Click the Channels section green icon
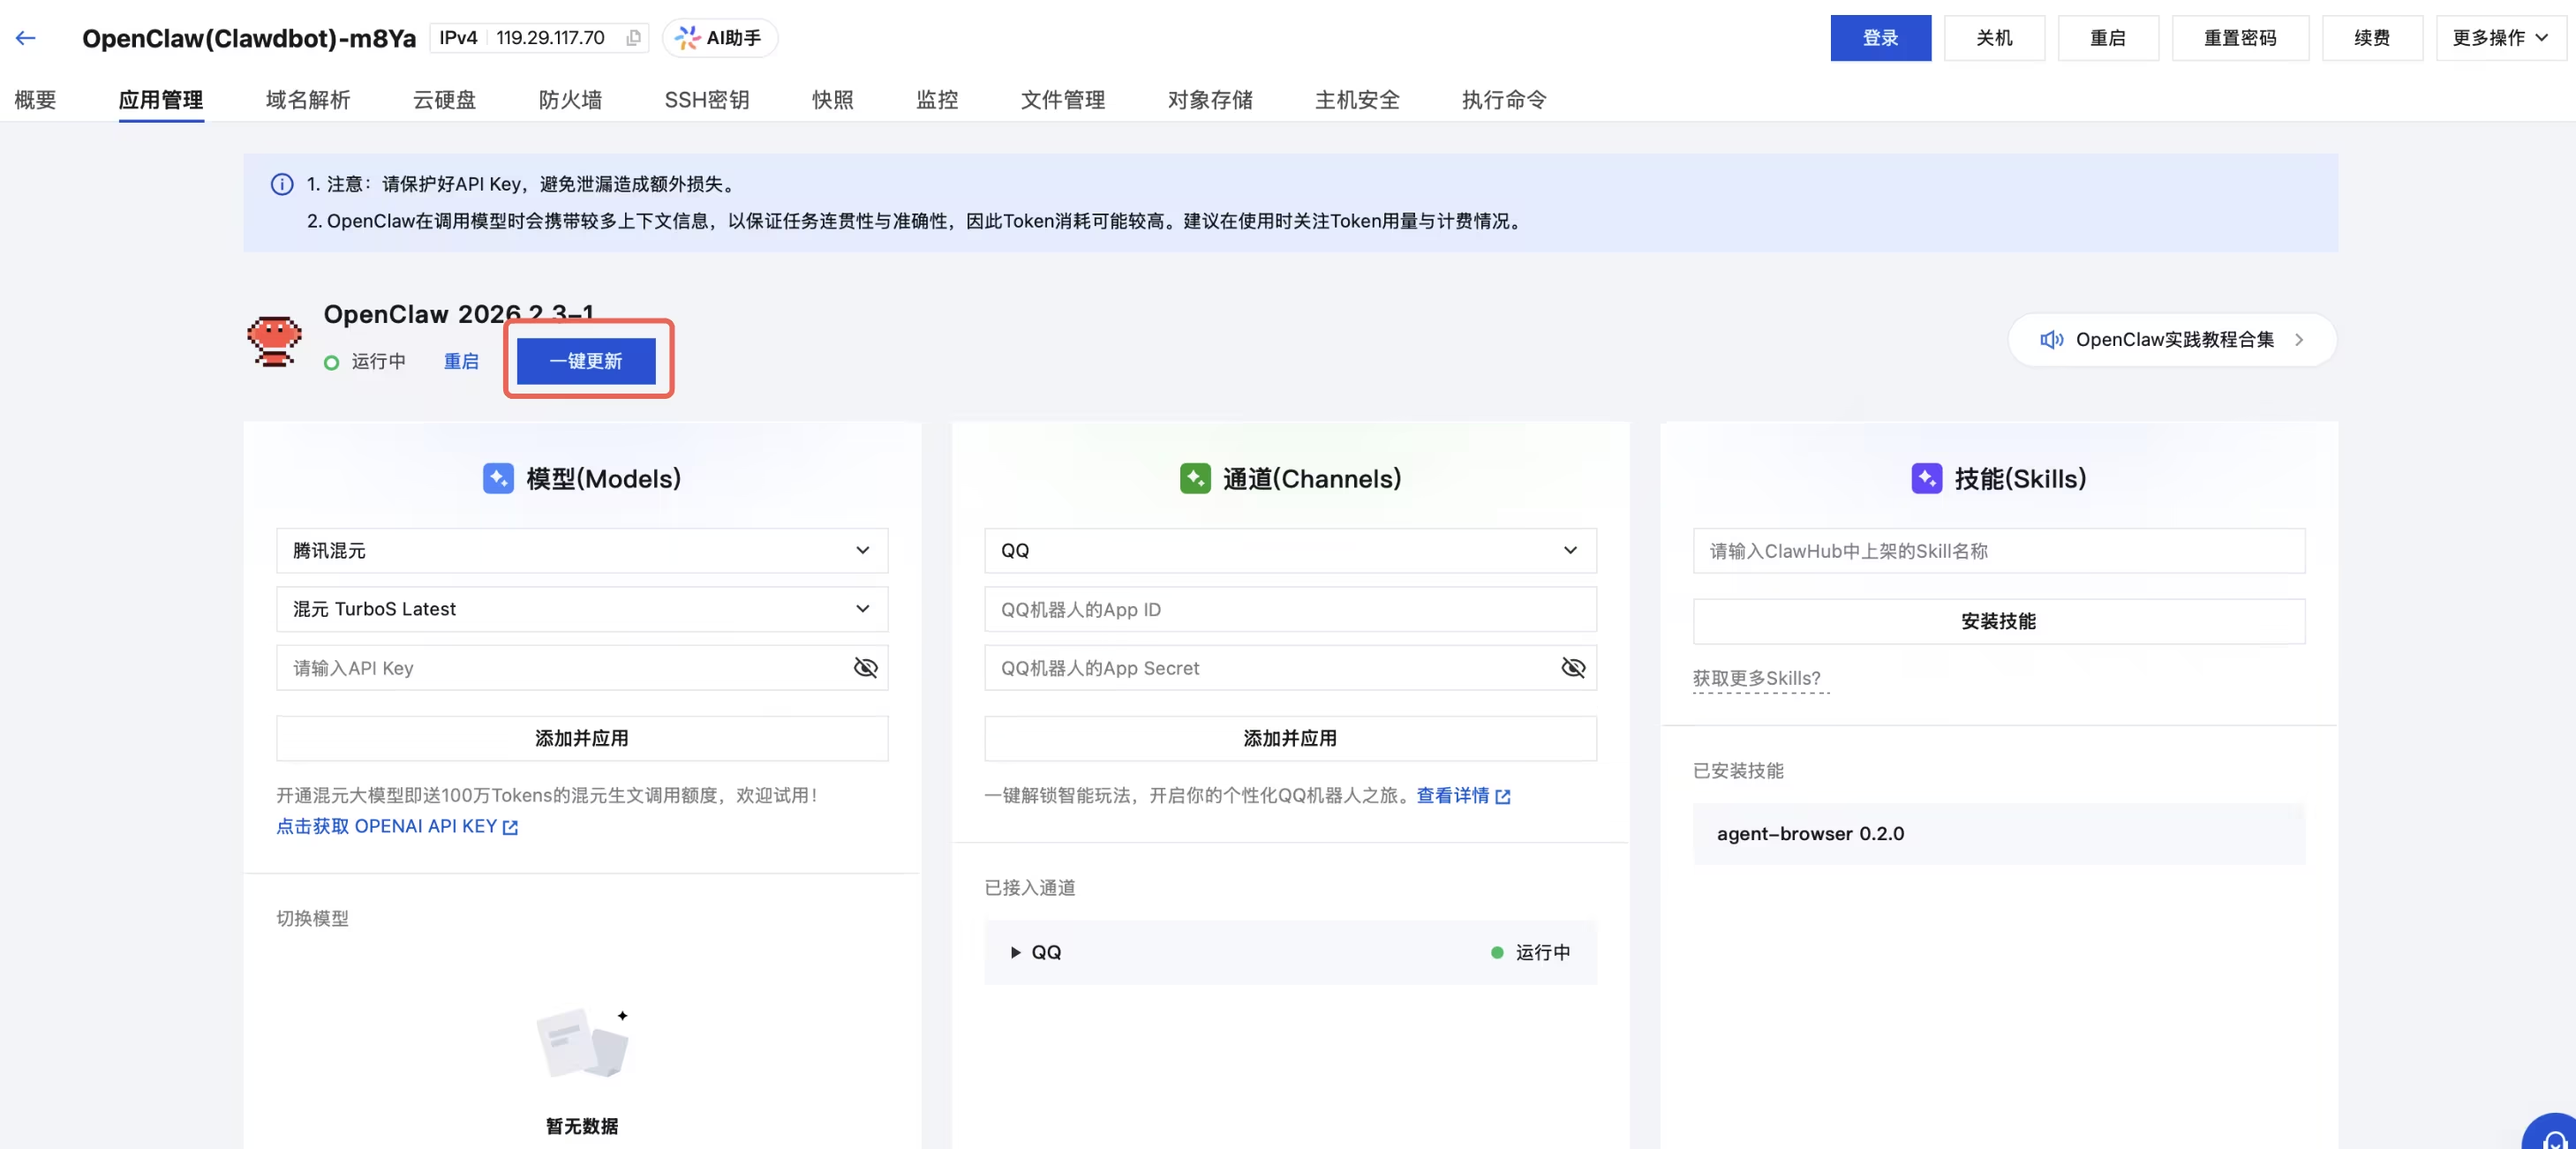This screenshot has height=1149, width=2576. tap(1195, 478)
